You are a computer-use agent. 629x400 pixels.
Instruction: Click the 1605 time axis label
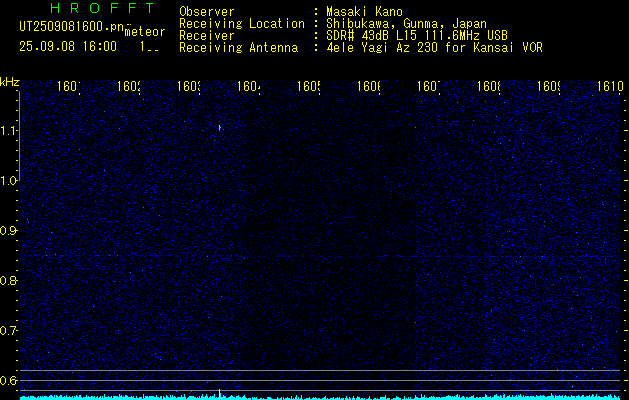308,86
